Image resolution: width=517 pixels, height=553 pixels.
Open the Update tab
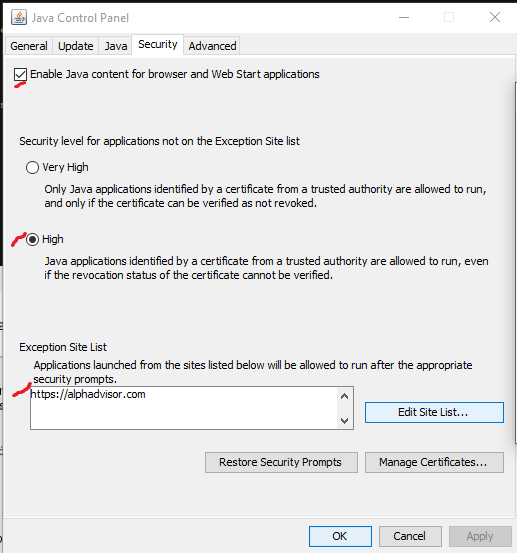(75, 46)
